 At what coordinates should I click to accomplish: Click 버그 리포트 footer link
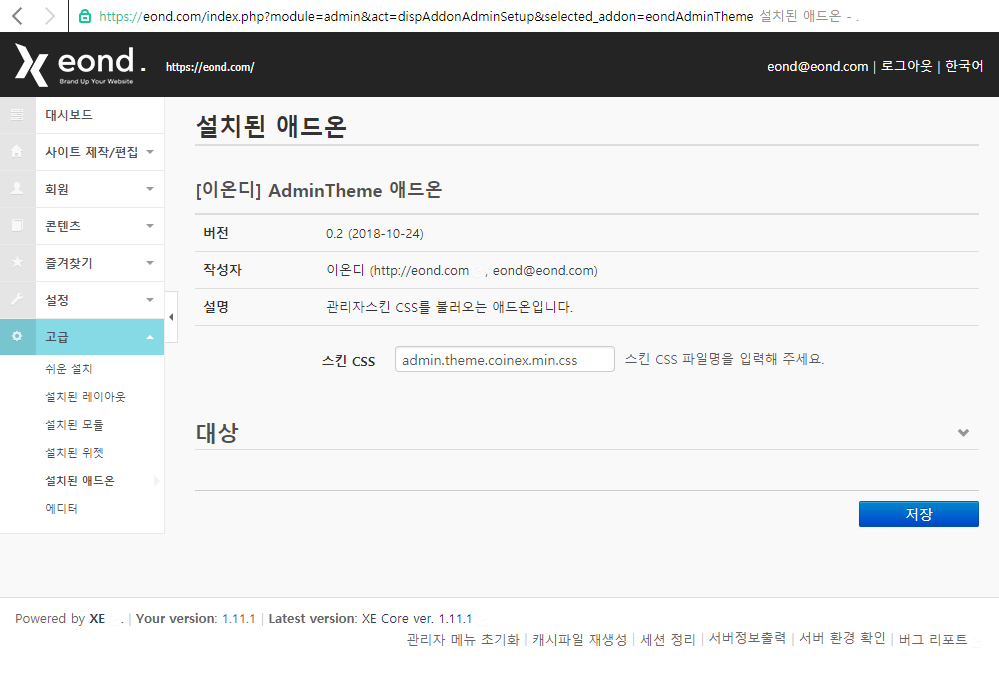point(933,639)
